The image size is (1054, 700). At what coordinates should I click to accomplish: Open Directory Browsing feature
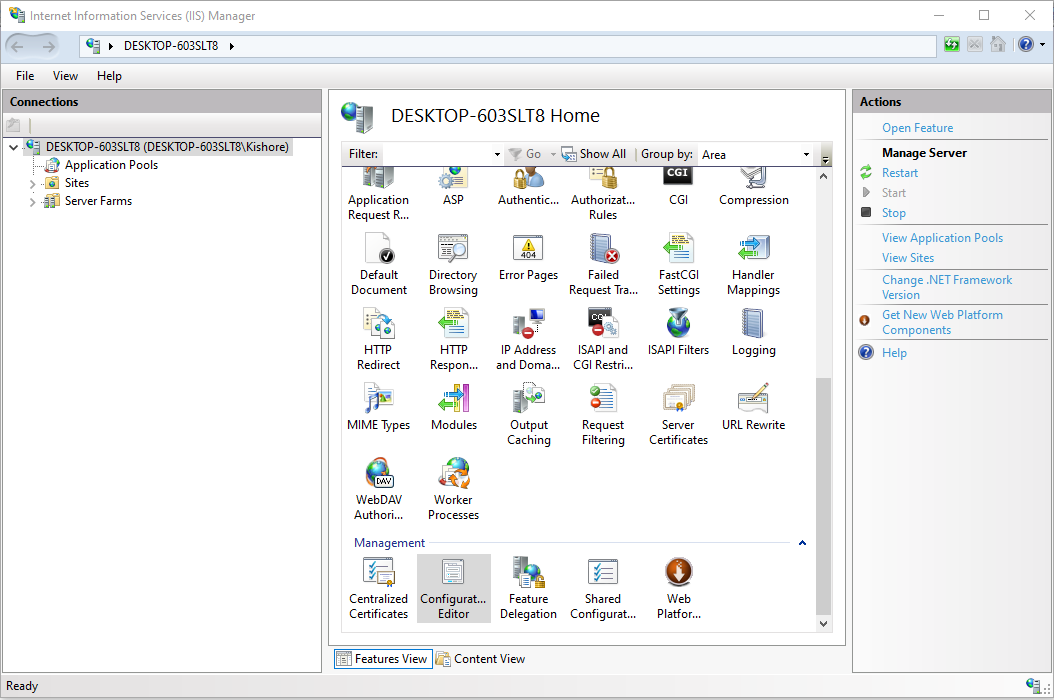(453, 264)
